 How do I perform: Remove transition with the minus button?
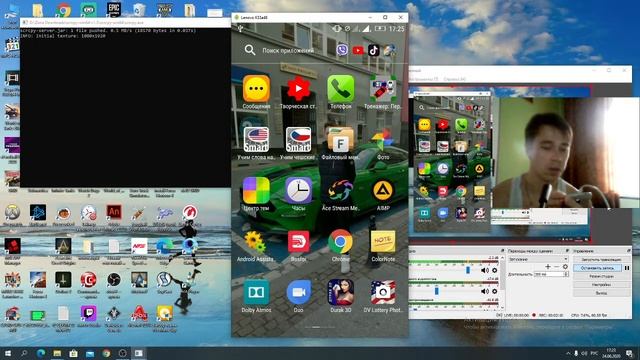556,267
